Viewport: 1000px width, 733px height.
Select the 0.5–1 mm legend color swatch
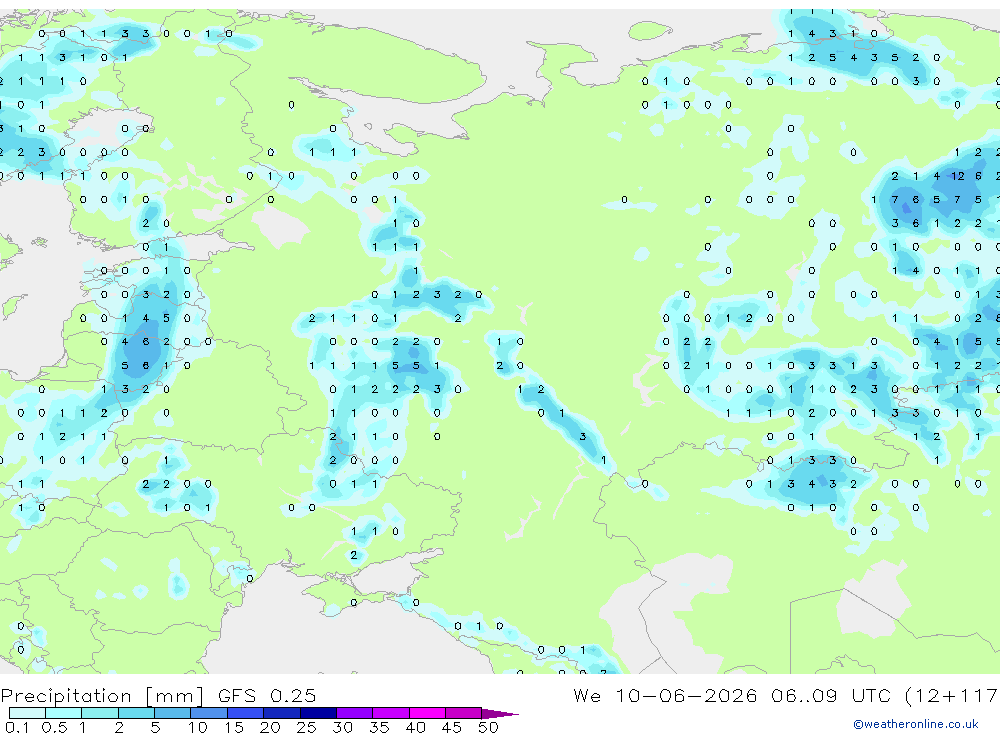(63, 713)
